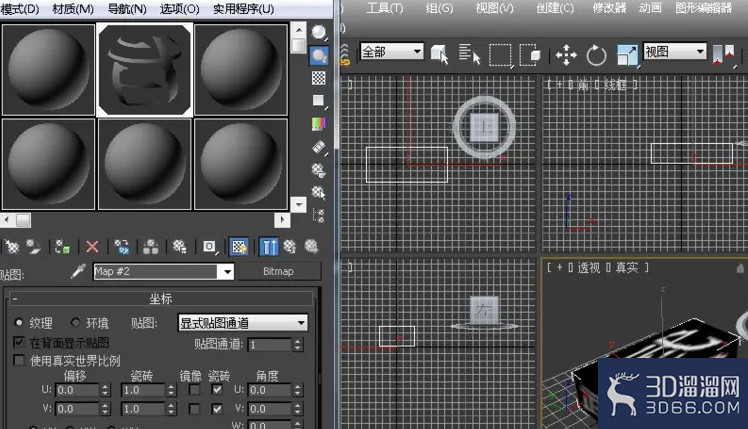Collapse the 坐标 rollout header
The image size is (748, 429).
pos(161,299)
